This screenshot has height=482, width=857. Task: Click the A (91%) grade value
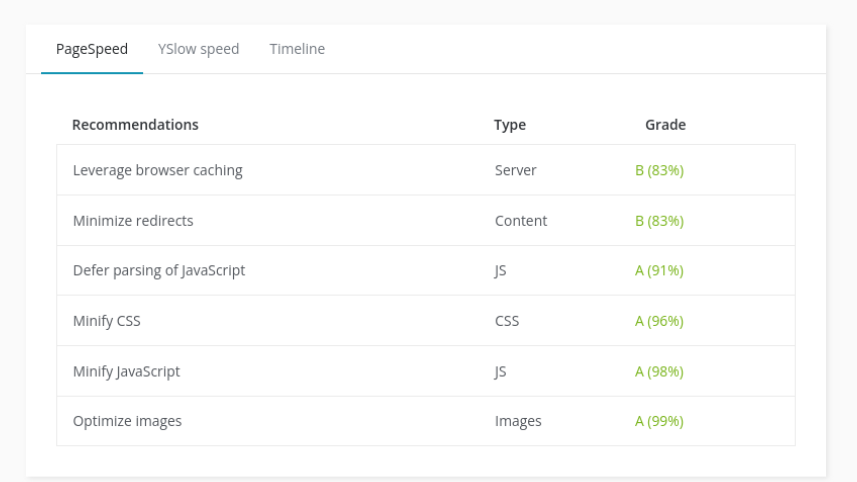(659, 270)
